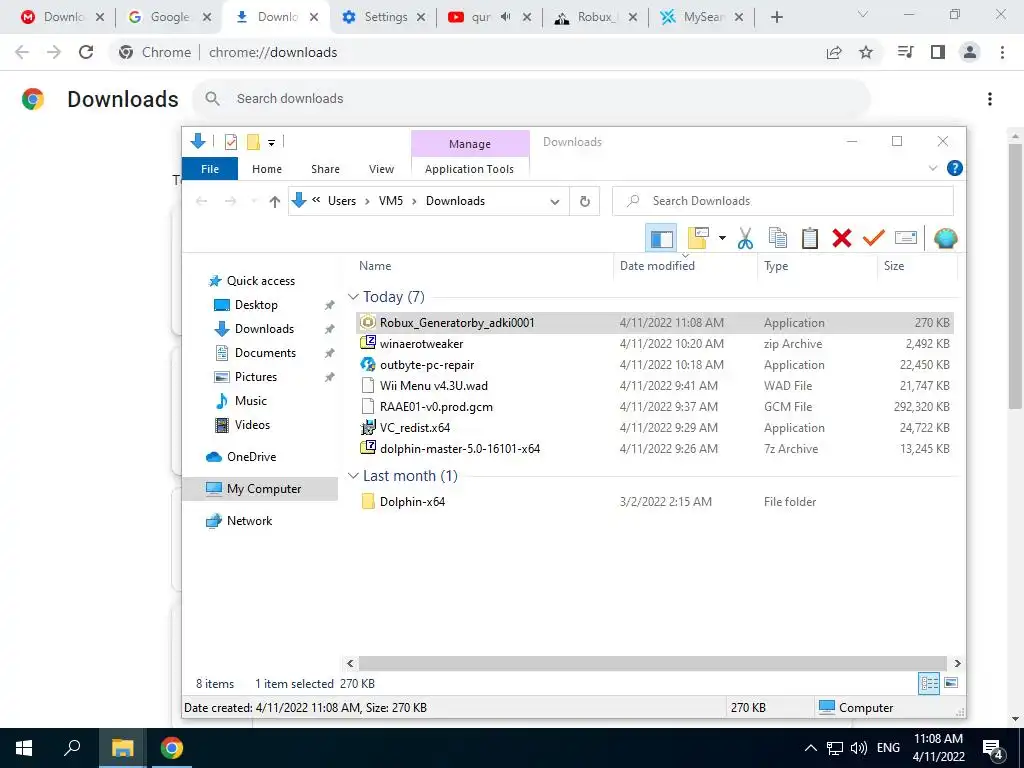
Task: Select dolphin-master-5.0-16101-x64 archive
Action: pos(654,449)
